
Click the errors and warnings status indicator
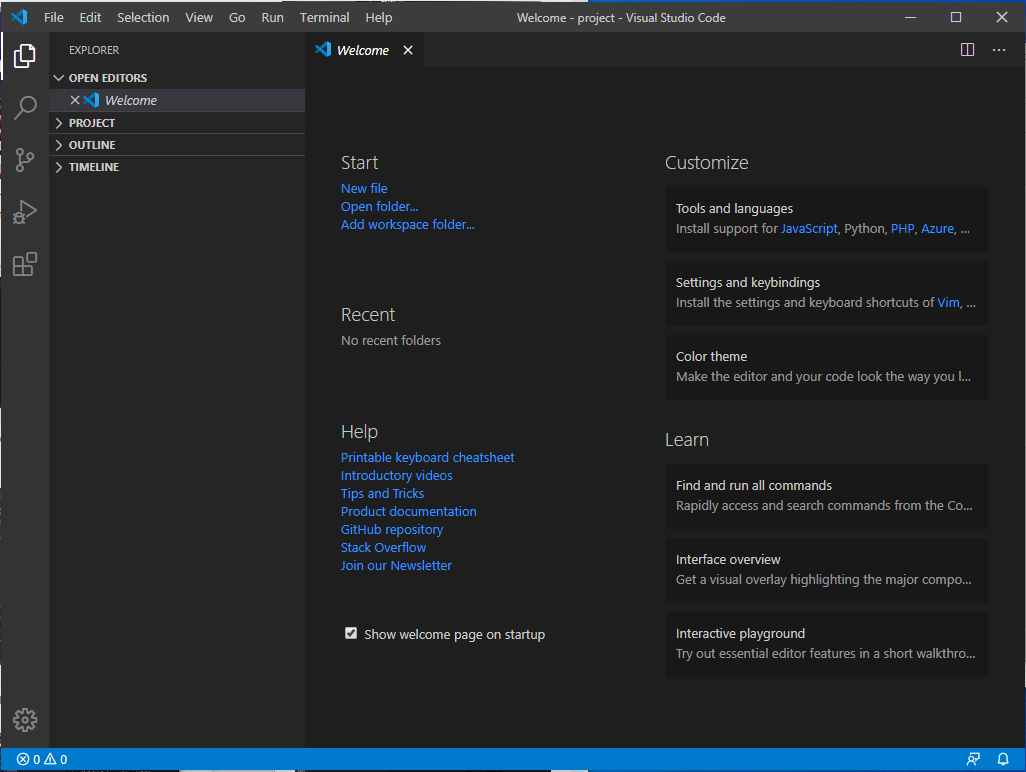[x=42, y=759]
